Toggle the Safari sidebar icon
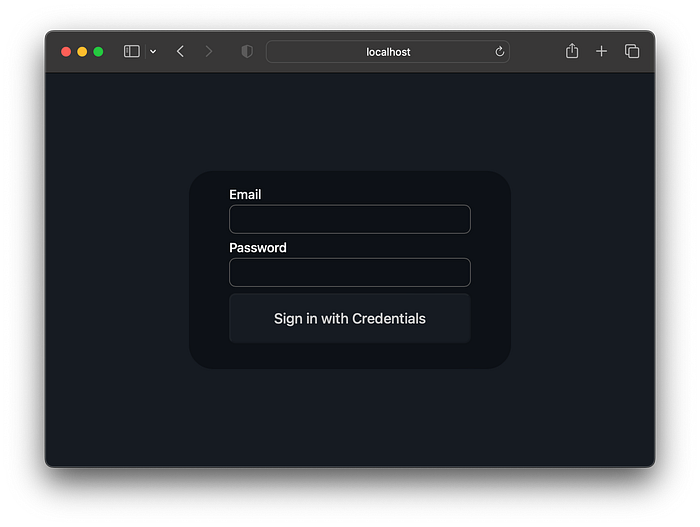 pos(132,51)
